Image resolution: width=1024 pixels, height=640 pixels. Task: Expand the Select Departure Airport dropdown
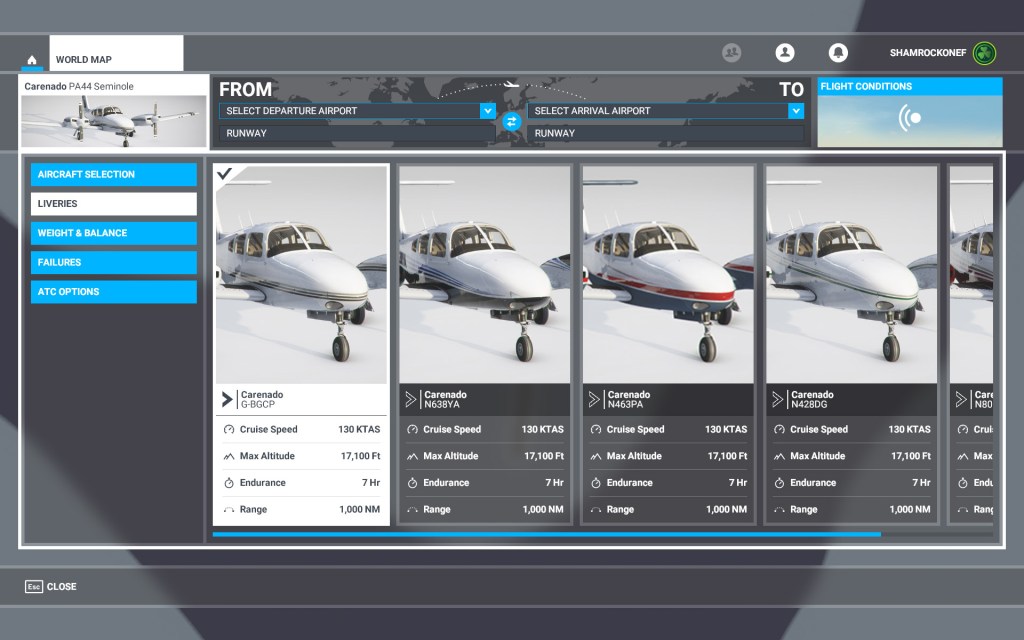pos(487,111)
